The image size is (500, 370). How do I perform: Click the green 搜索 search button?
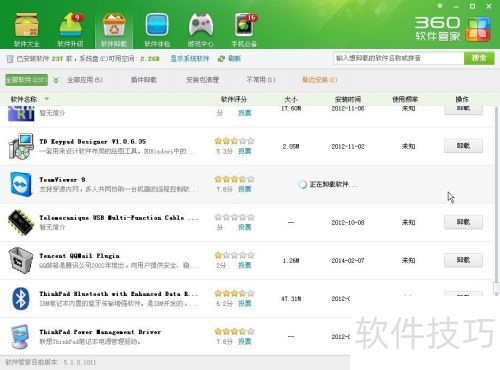(479, 58)
